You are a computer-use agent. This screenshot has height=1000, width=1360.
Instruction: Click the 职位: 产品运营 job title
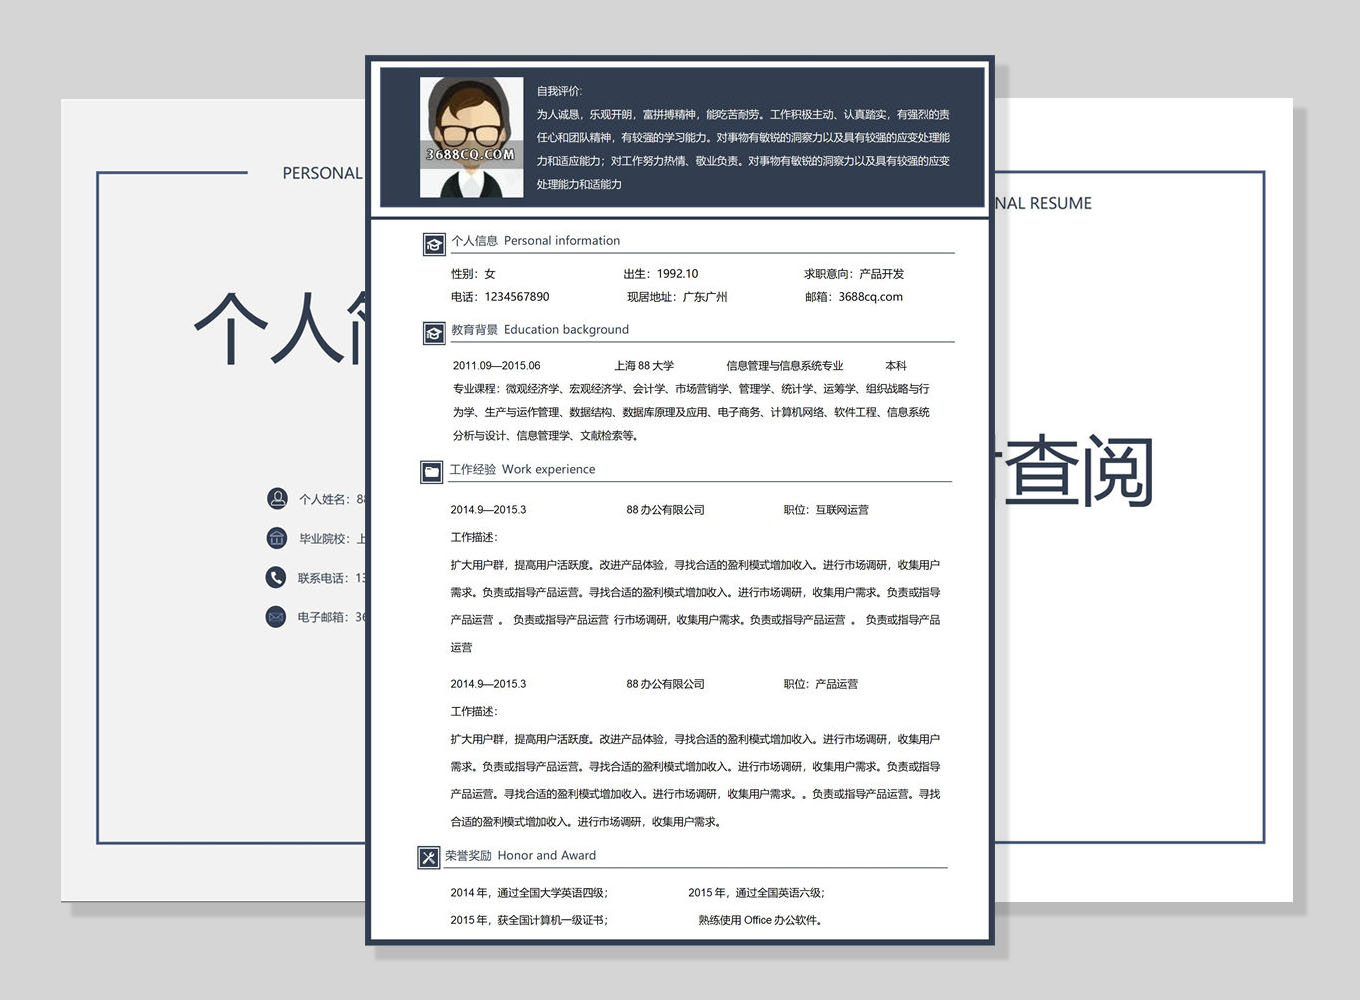tap(821, 684)
